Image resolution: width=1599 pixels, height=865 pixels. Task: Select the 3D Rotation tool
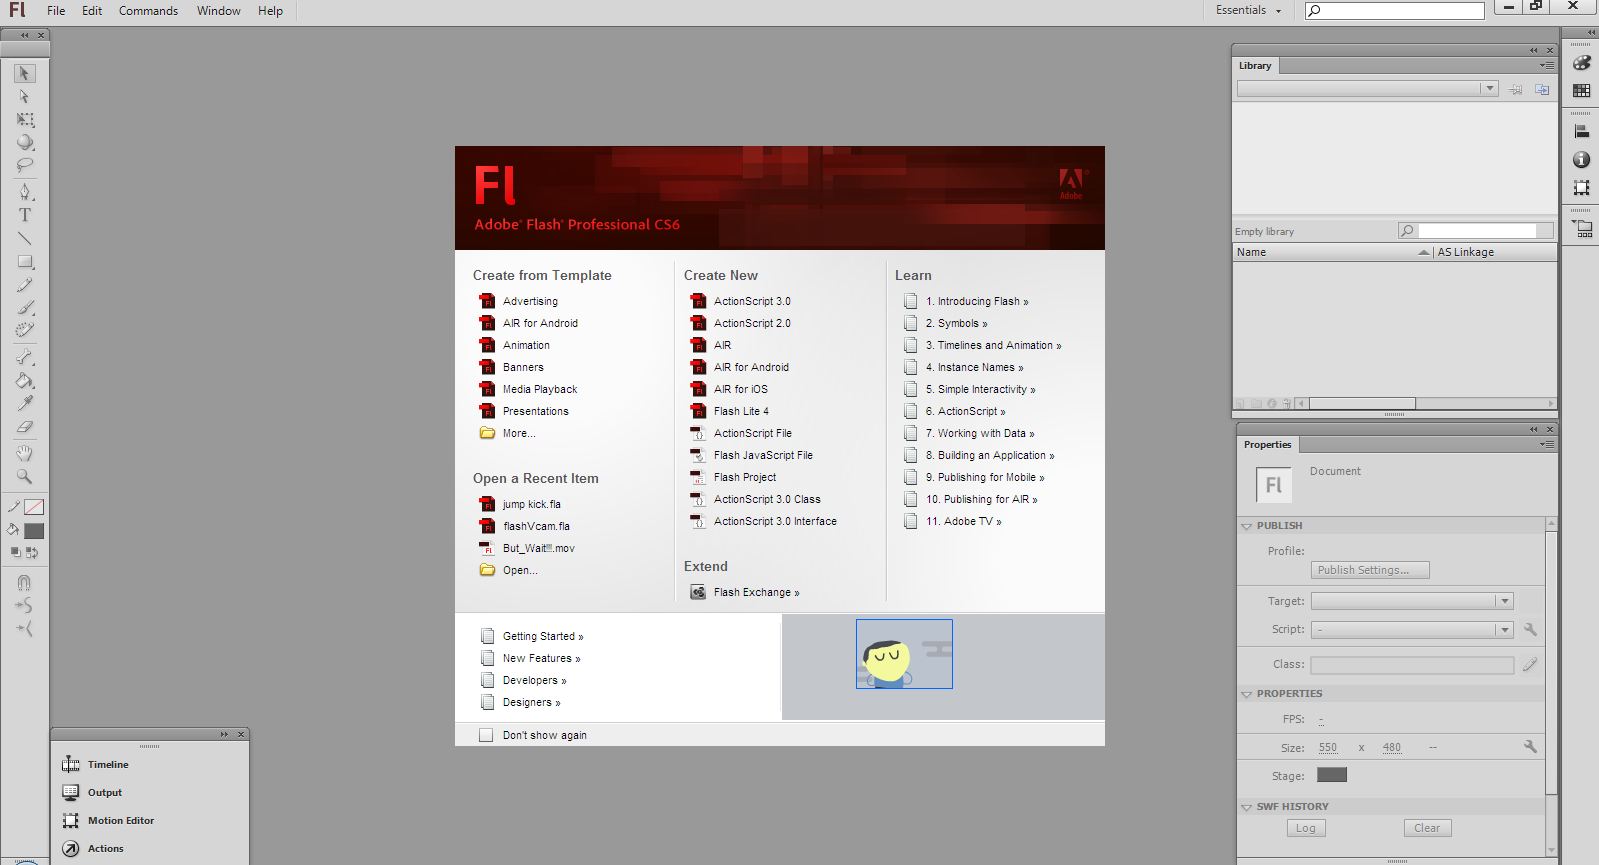coord(25,143)
